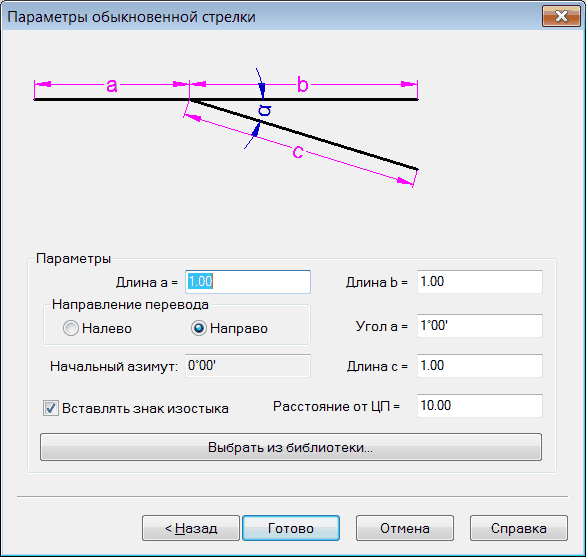Close the switch parameters dialog
The image size is (586, 557).
(x=561, y=16)
